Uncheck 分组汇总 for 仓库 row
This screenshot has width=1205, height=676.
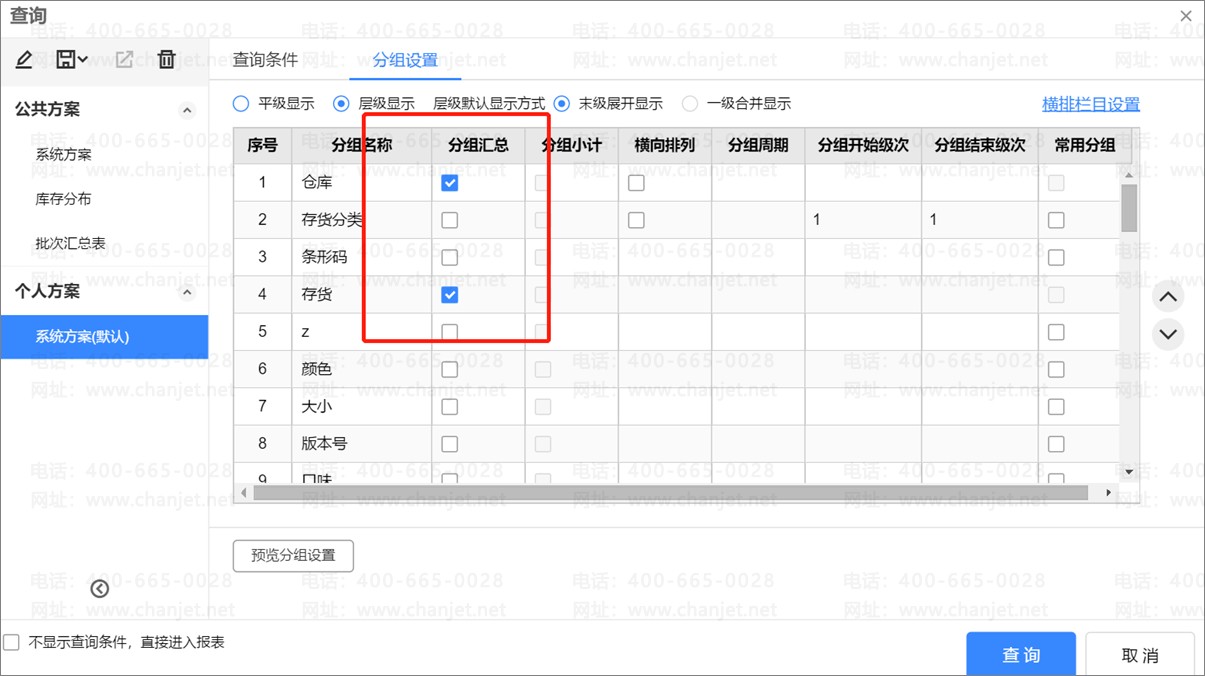click(450, 183)
